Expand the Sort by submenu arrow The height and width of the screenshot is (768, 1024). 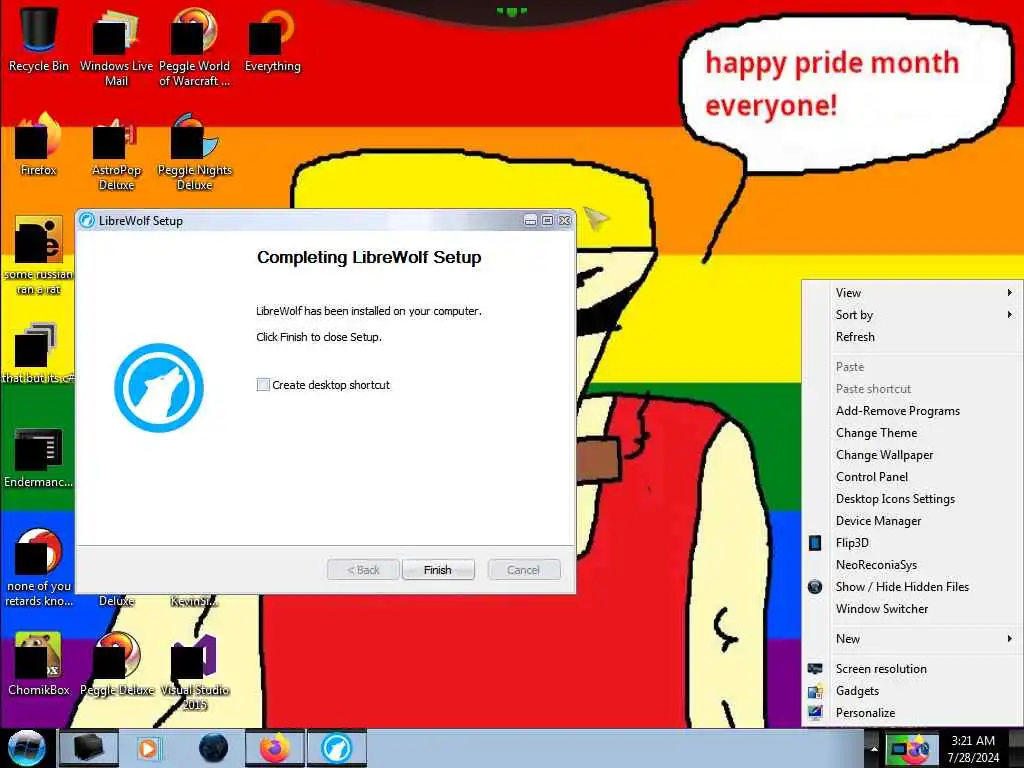(x=1010, y=315)
